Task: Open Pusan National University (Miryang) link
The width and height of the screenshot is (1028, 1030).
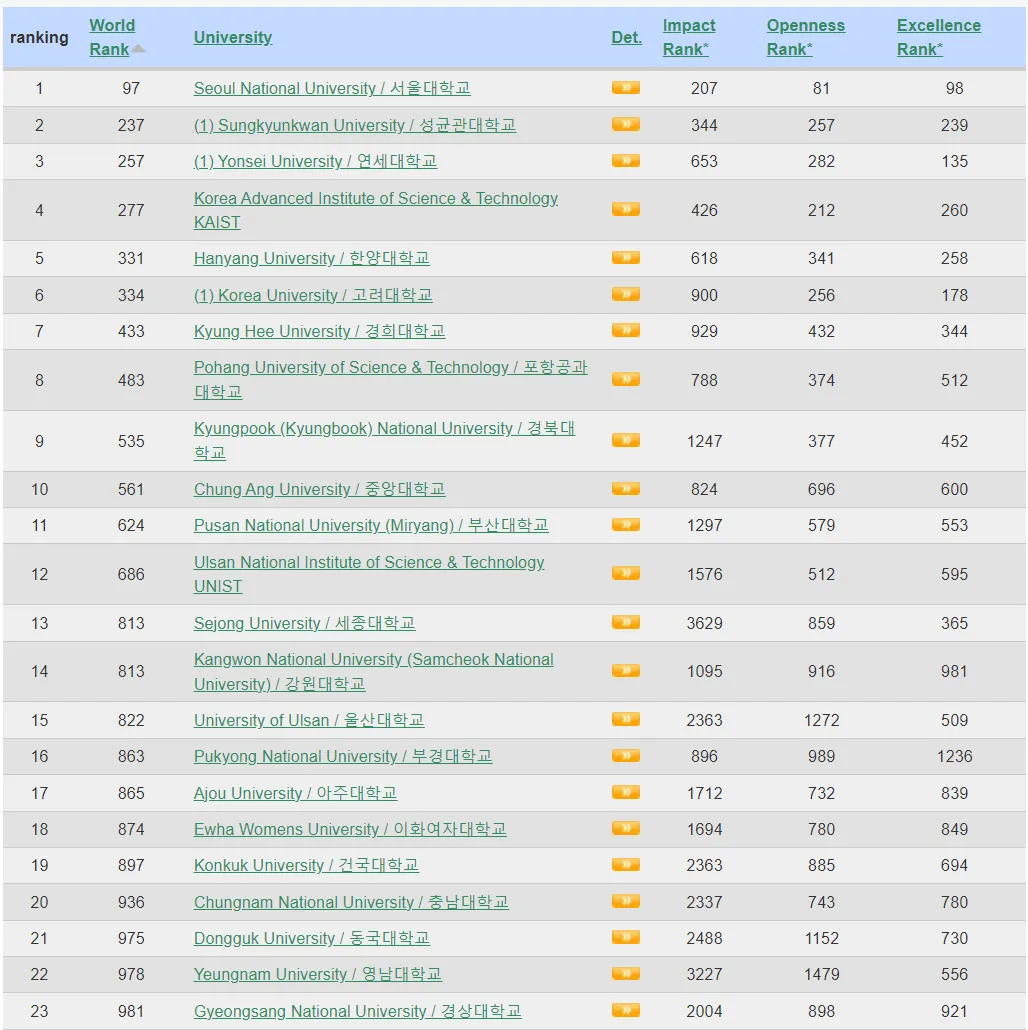Action: point(371,526)
